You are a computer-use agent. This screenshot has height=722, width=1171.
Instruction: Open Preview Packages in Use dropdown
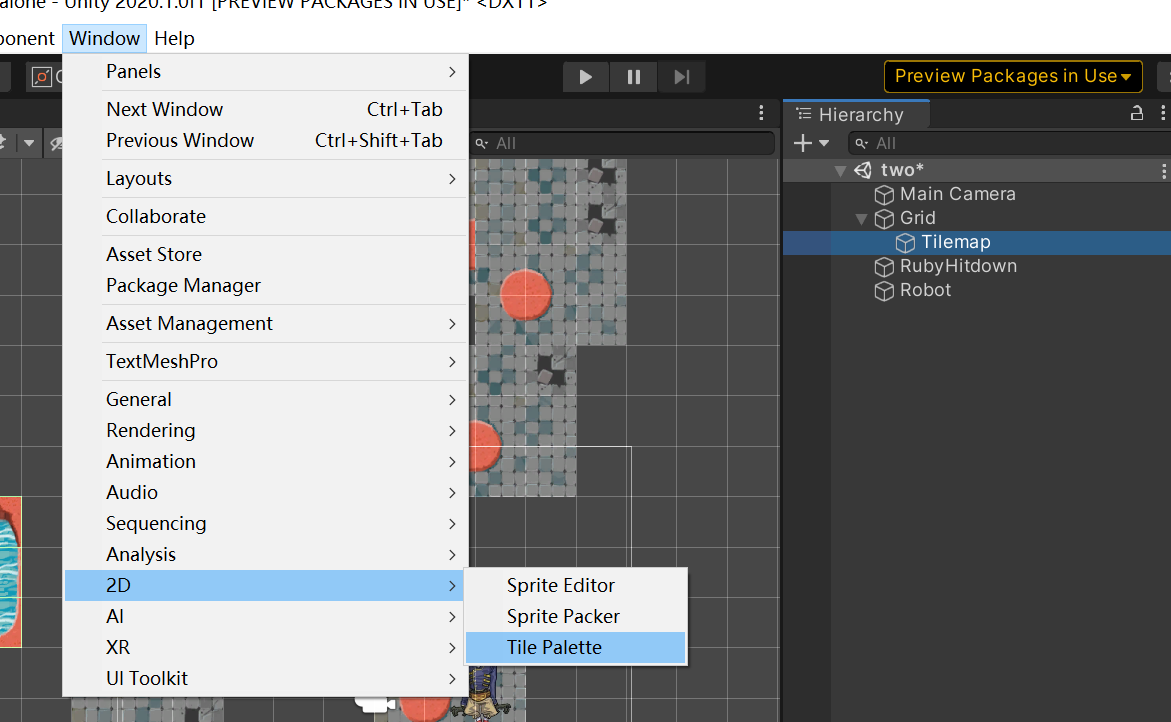pos(1013,76)
